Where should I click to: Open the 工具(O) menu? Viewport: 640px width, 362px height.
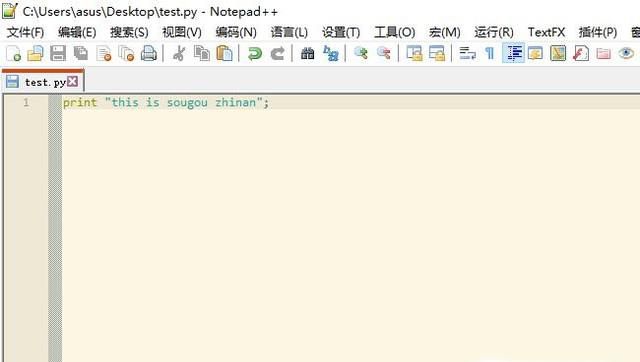coord(395,32)
